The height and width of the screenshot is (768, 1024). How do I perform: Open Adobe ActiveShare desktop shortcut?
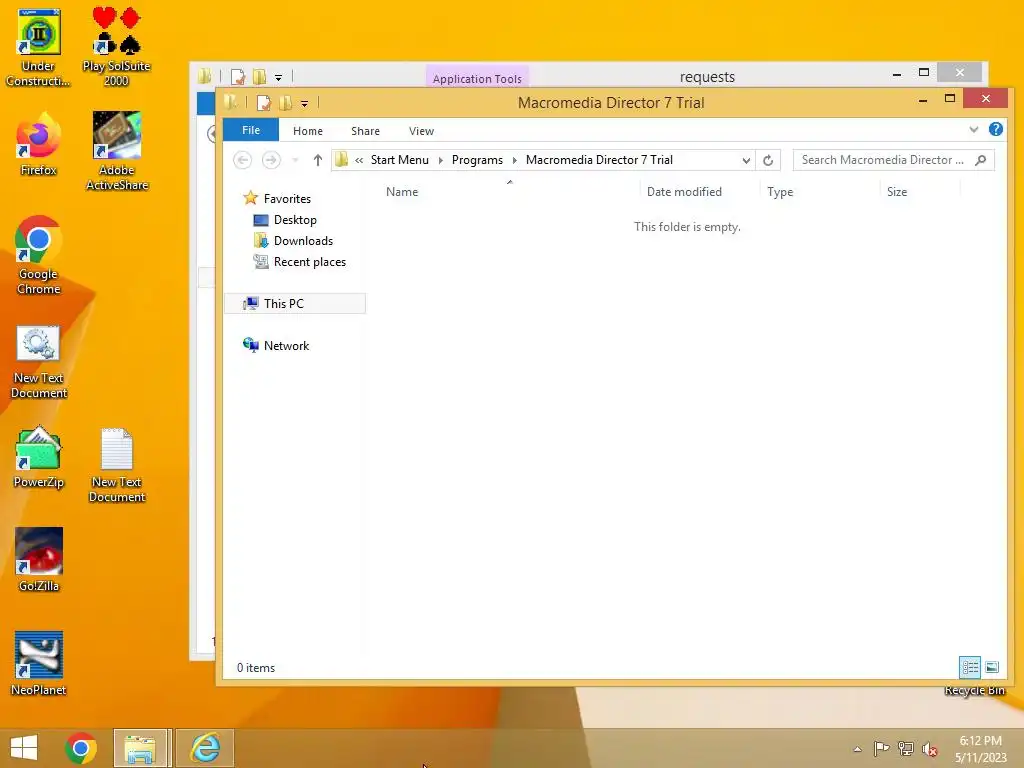click(x=117, y=151)
